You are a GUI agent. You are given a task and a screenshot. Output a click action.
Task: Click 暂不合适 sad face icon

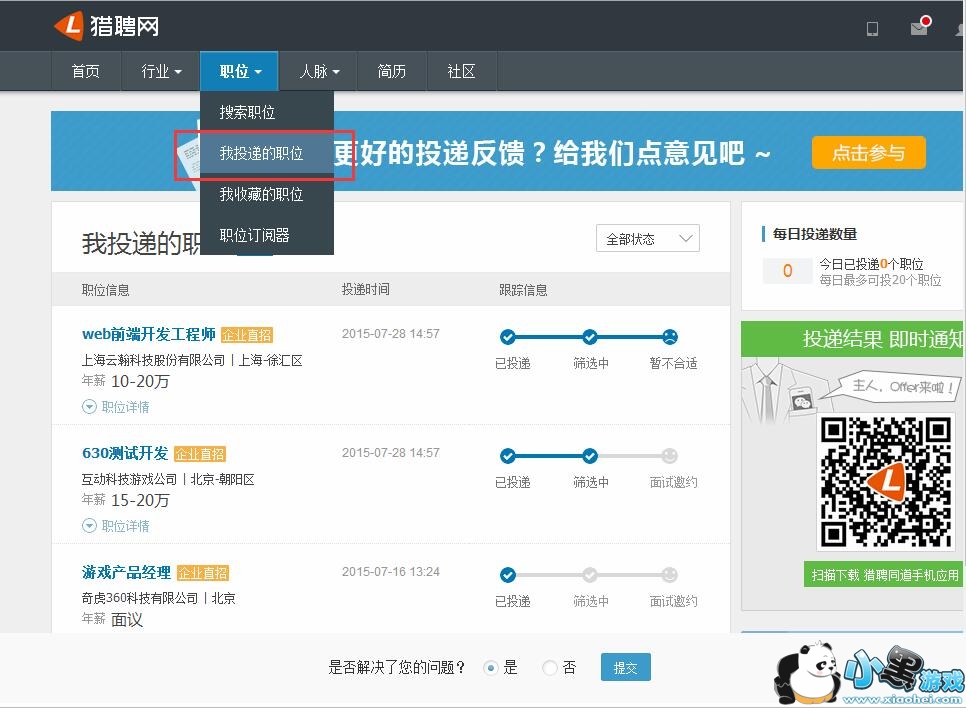point(670,336)
